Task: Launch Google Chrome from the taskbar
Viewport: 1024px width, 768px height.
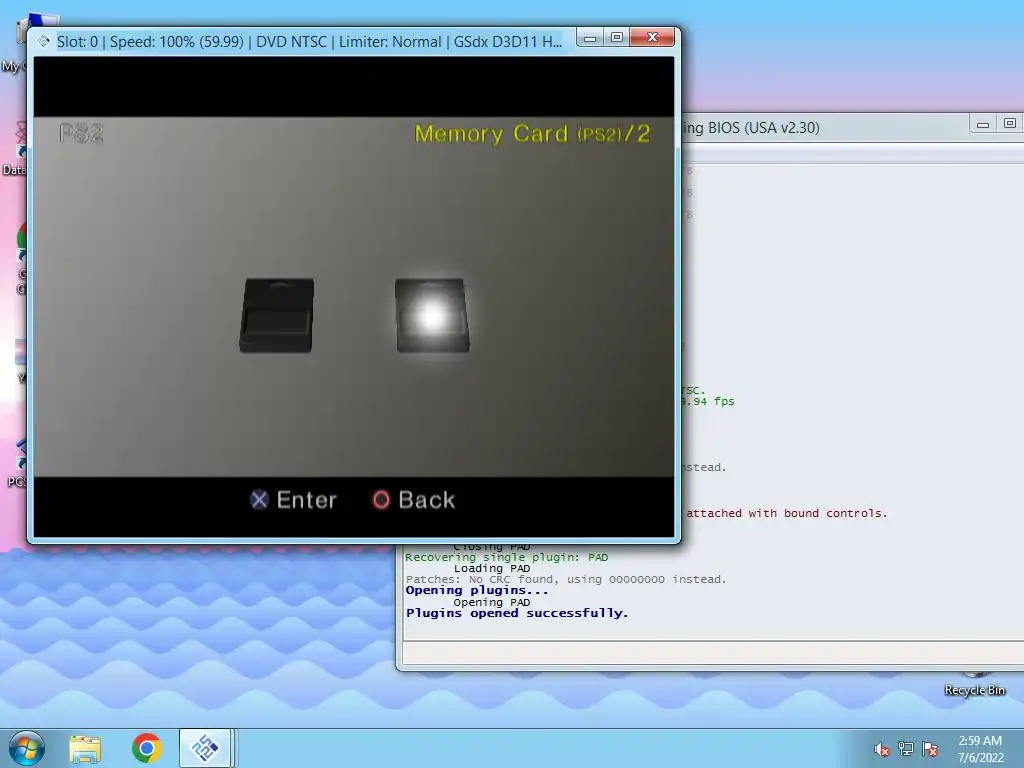Action: pyautogui.click(x=146, y=748)
